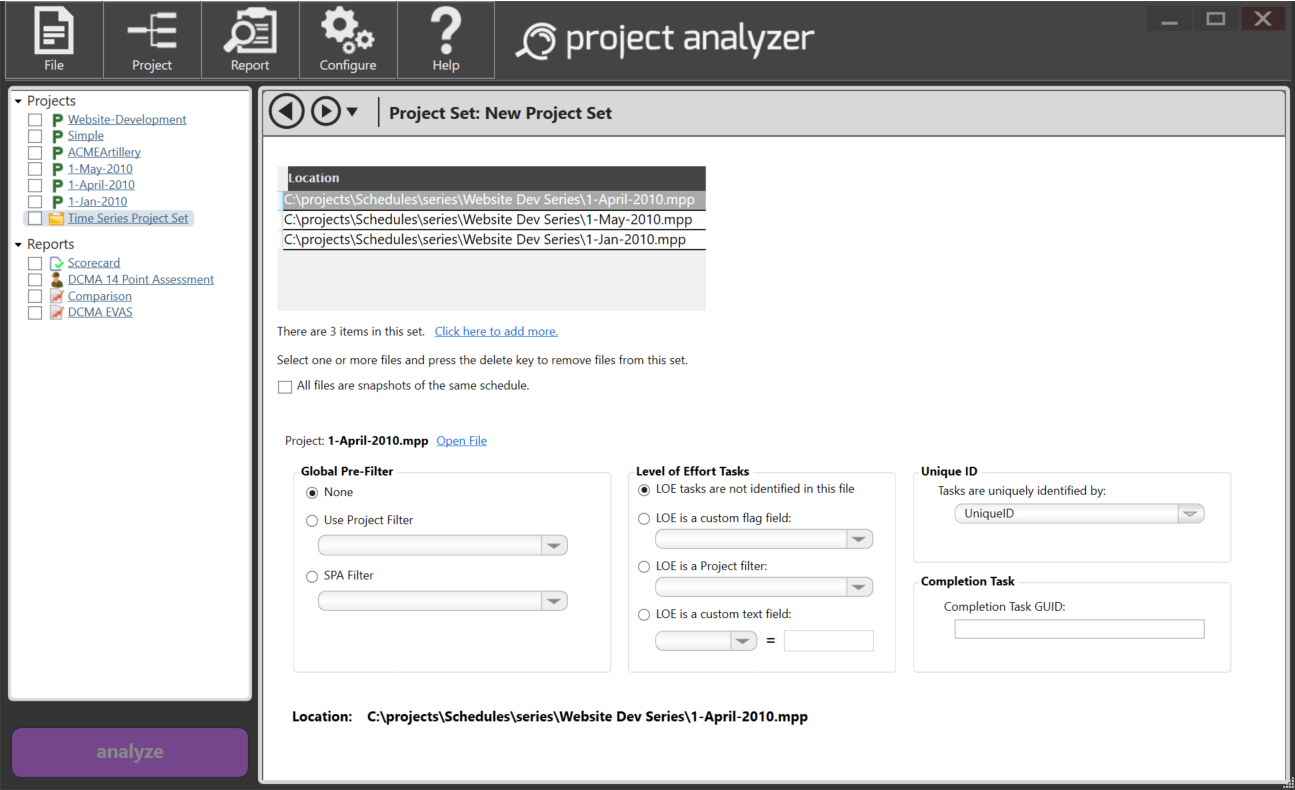Select the 'Use Project Filter' radio button
1295x790 pixels.
tap(312, 521)
